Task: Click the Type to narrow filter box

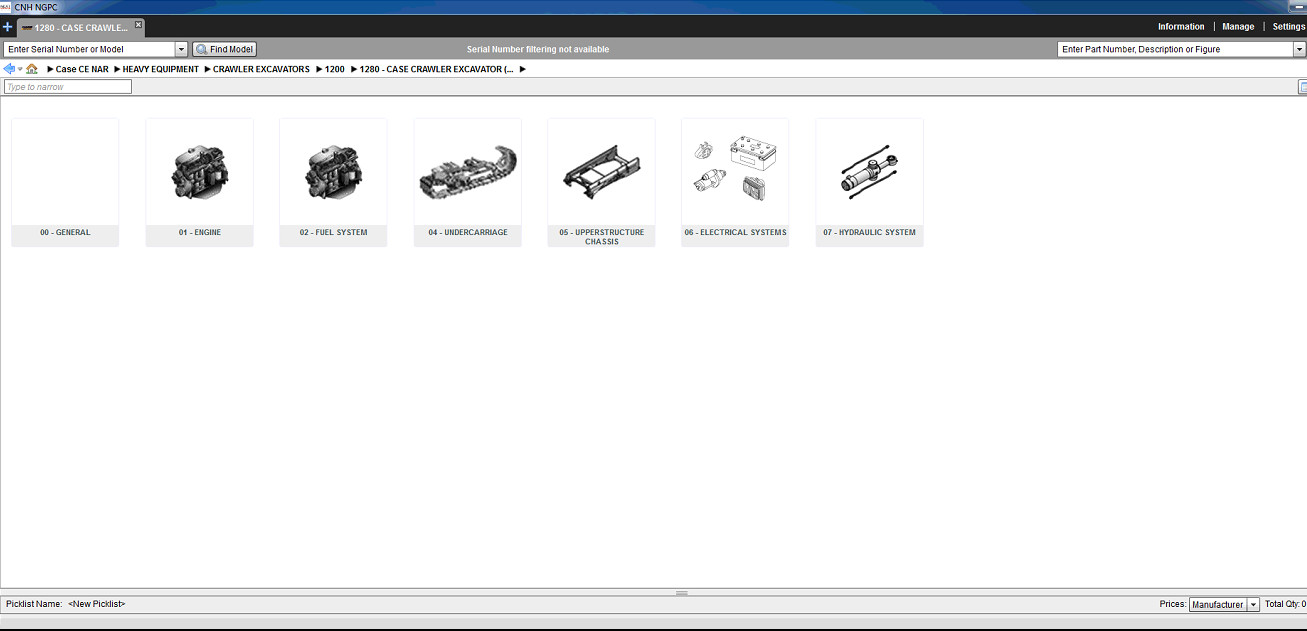Action: pos(68,87)
